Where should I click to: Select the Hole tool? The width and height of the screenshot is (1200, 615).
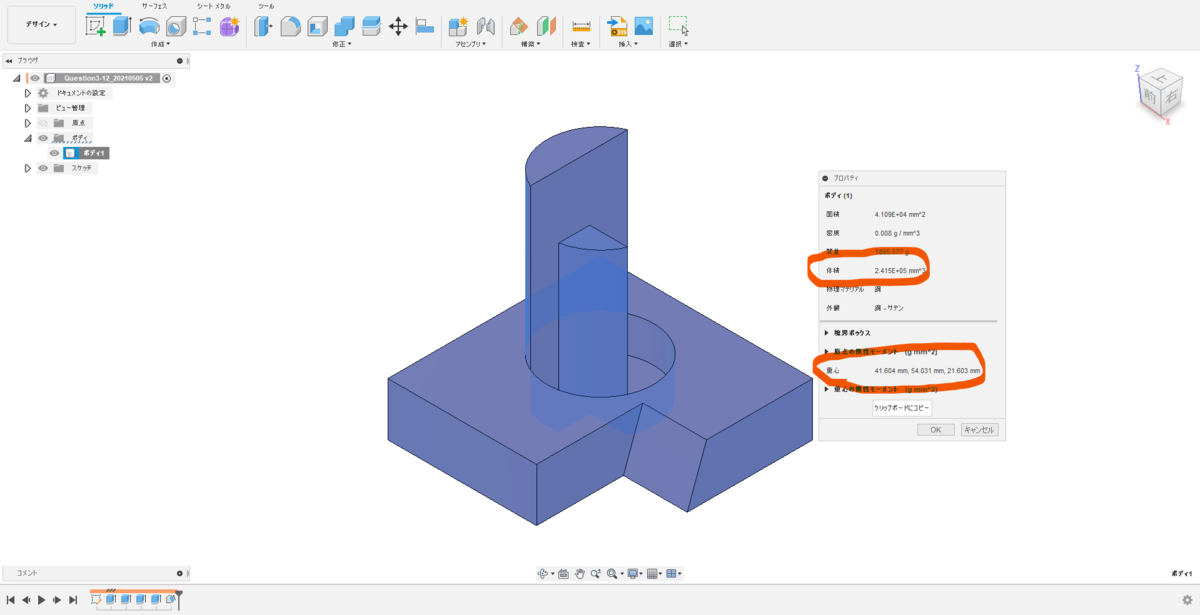[x=175, y=27]
